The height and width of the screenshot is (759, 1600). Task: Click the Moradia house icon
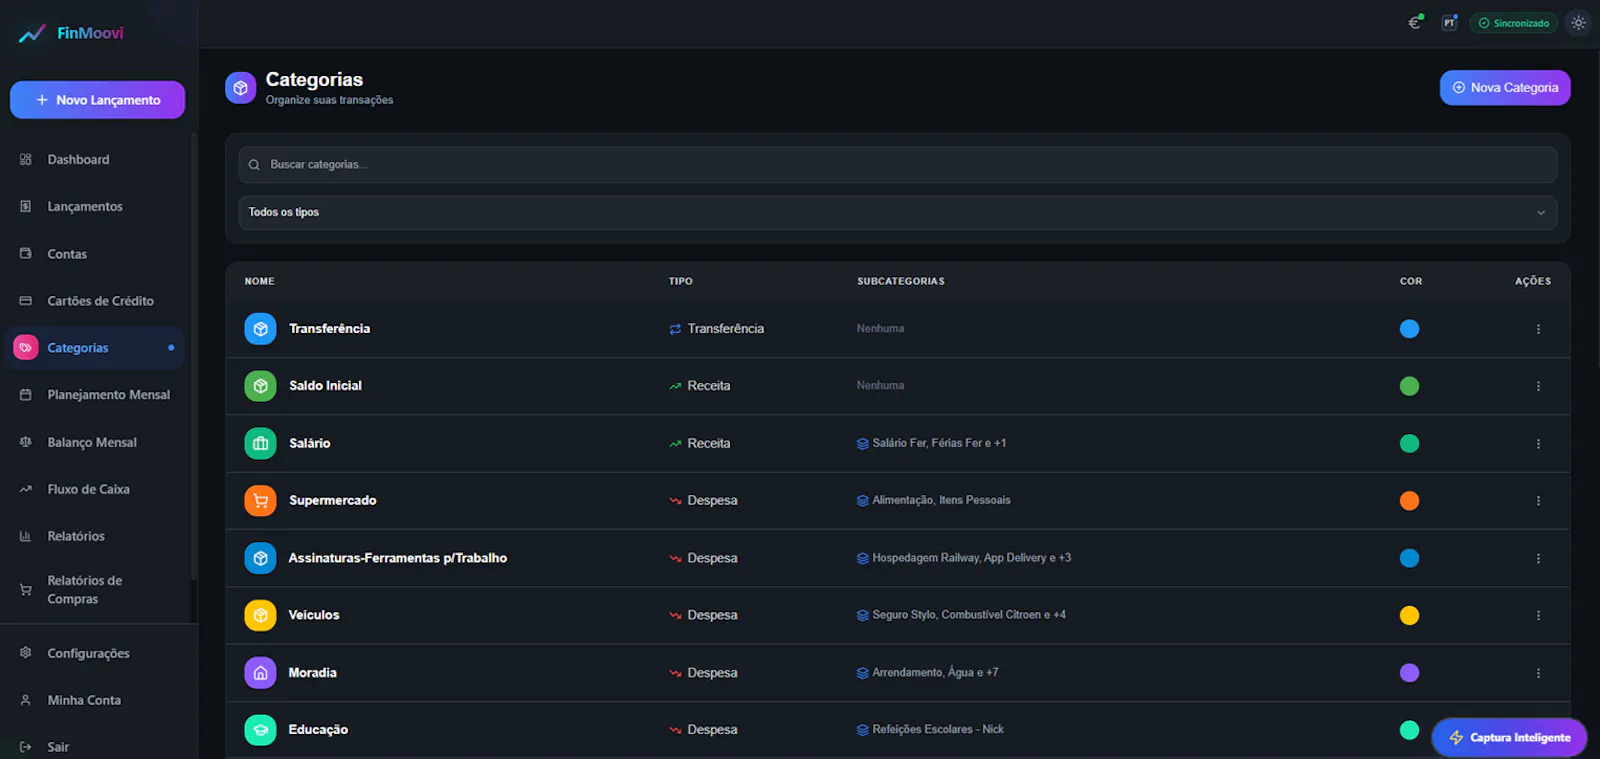(x=261, y=673)
